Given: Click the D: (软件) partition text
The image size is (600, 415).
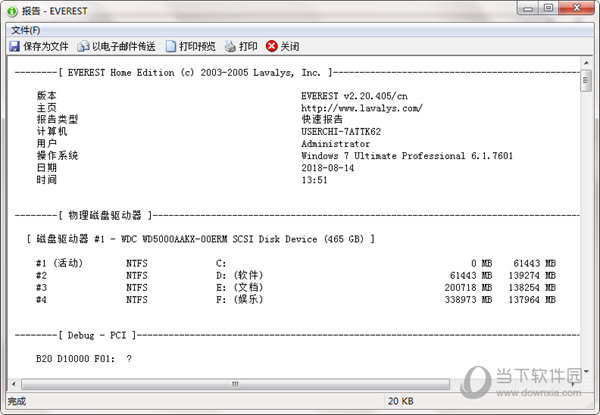Looking at the screenshot, I should pos(240,275).
